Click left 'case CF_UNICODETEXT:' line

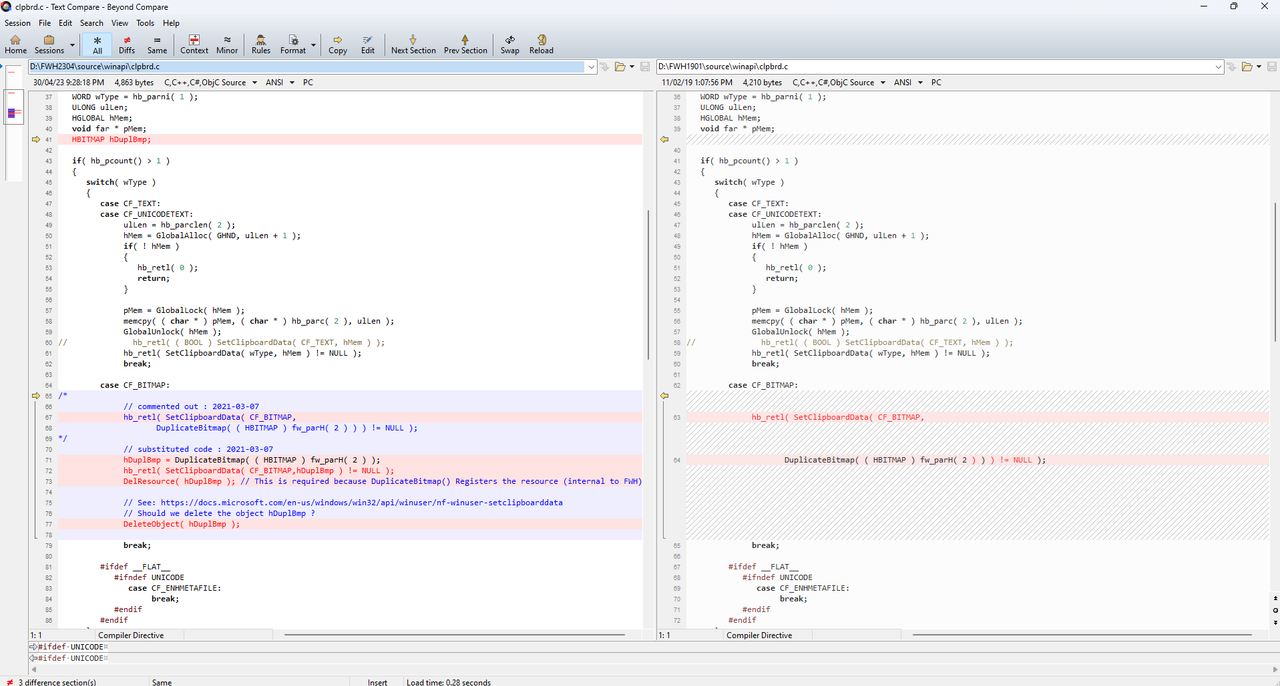tap(146, 214)
